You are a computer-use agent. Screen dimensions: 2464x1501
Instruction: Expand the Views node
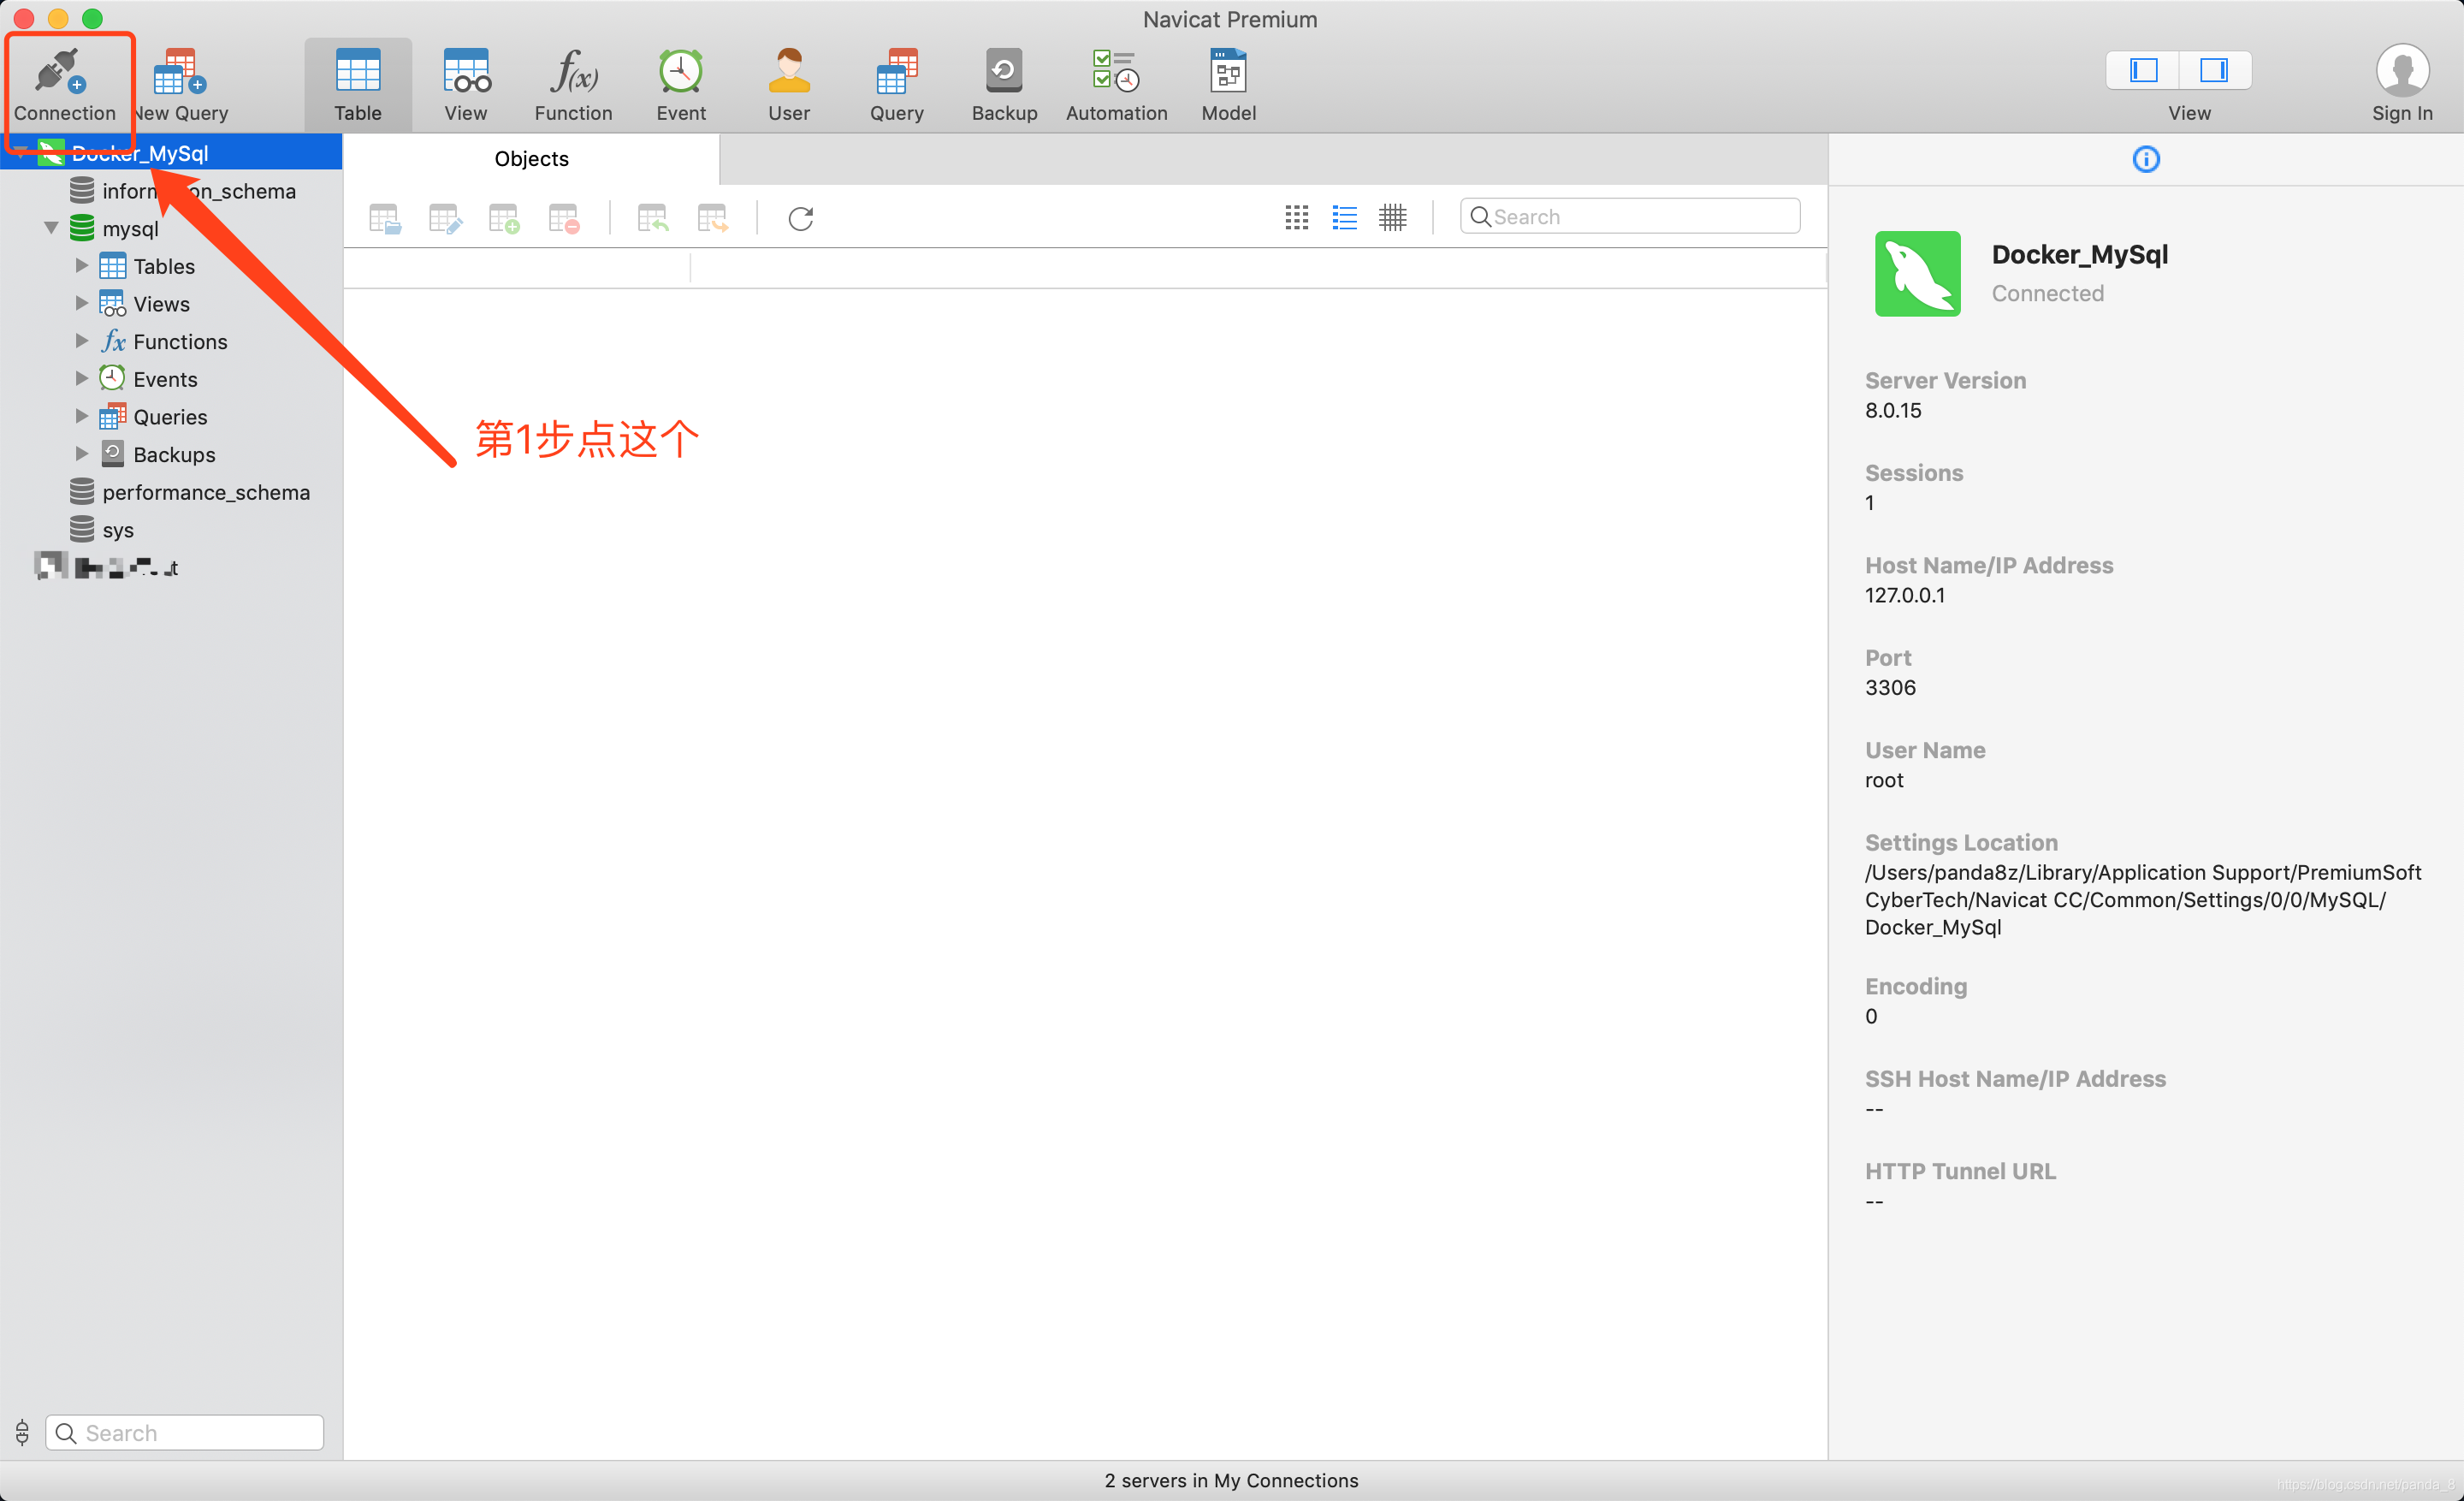point(82,303)
